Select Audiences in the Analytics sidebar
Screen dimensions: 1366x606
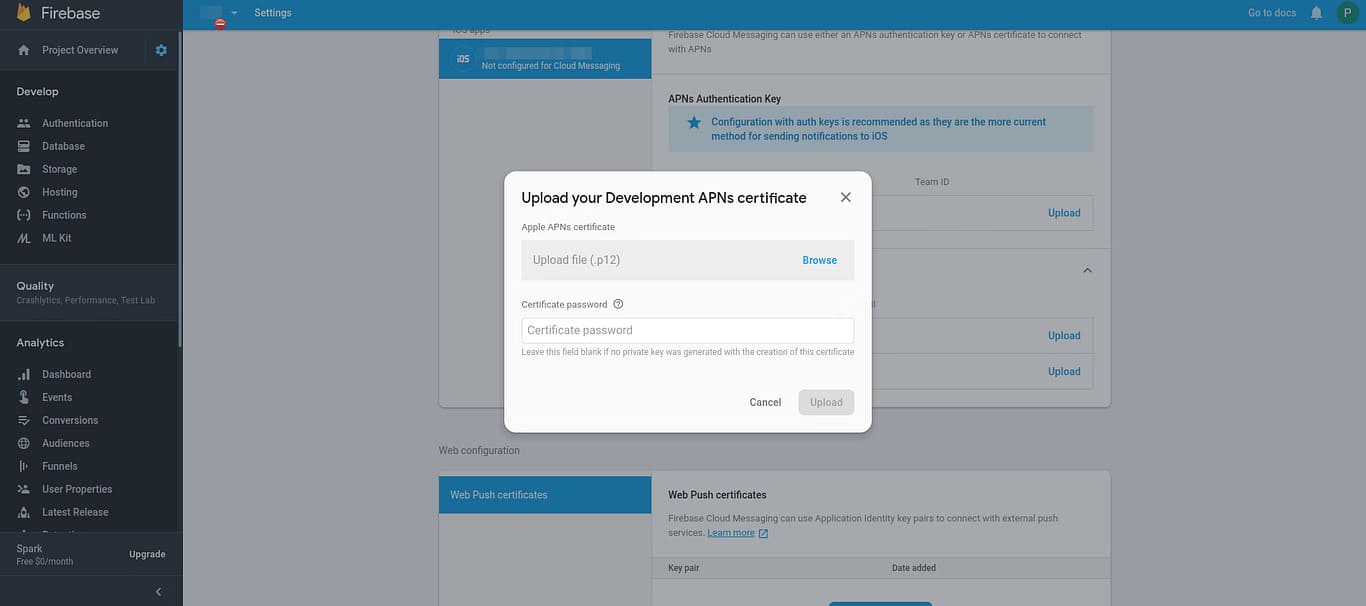tap(65, 442)
